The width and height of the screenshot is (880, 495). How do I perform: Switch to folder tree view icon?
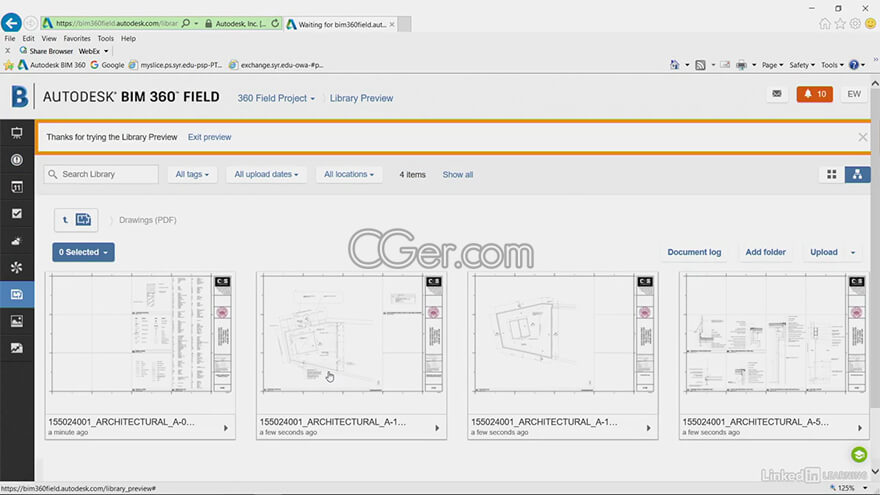pos(857,175)
